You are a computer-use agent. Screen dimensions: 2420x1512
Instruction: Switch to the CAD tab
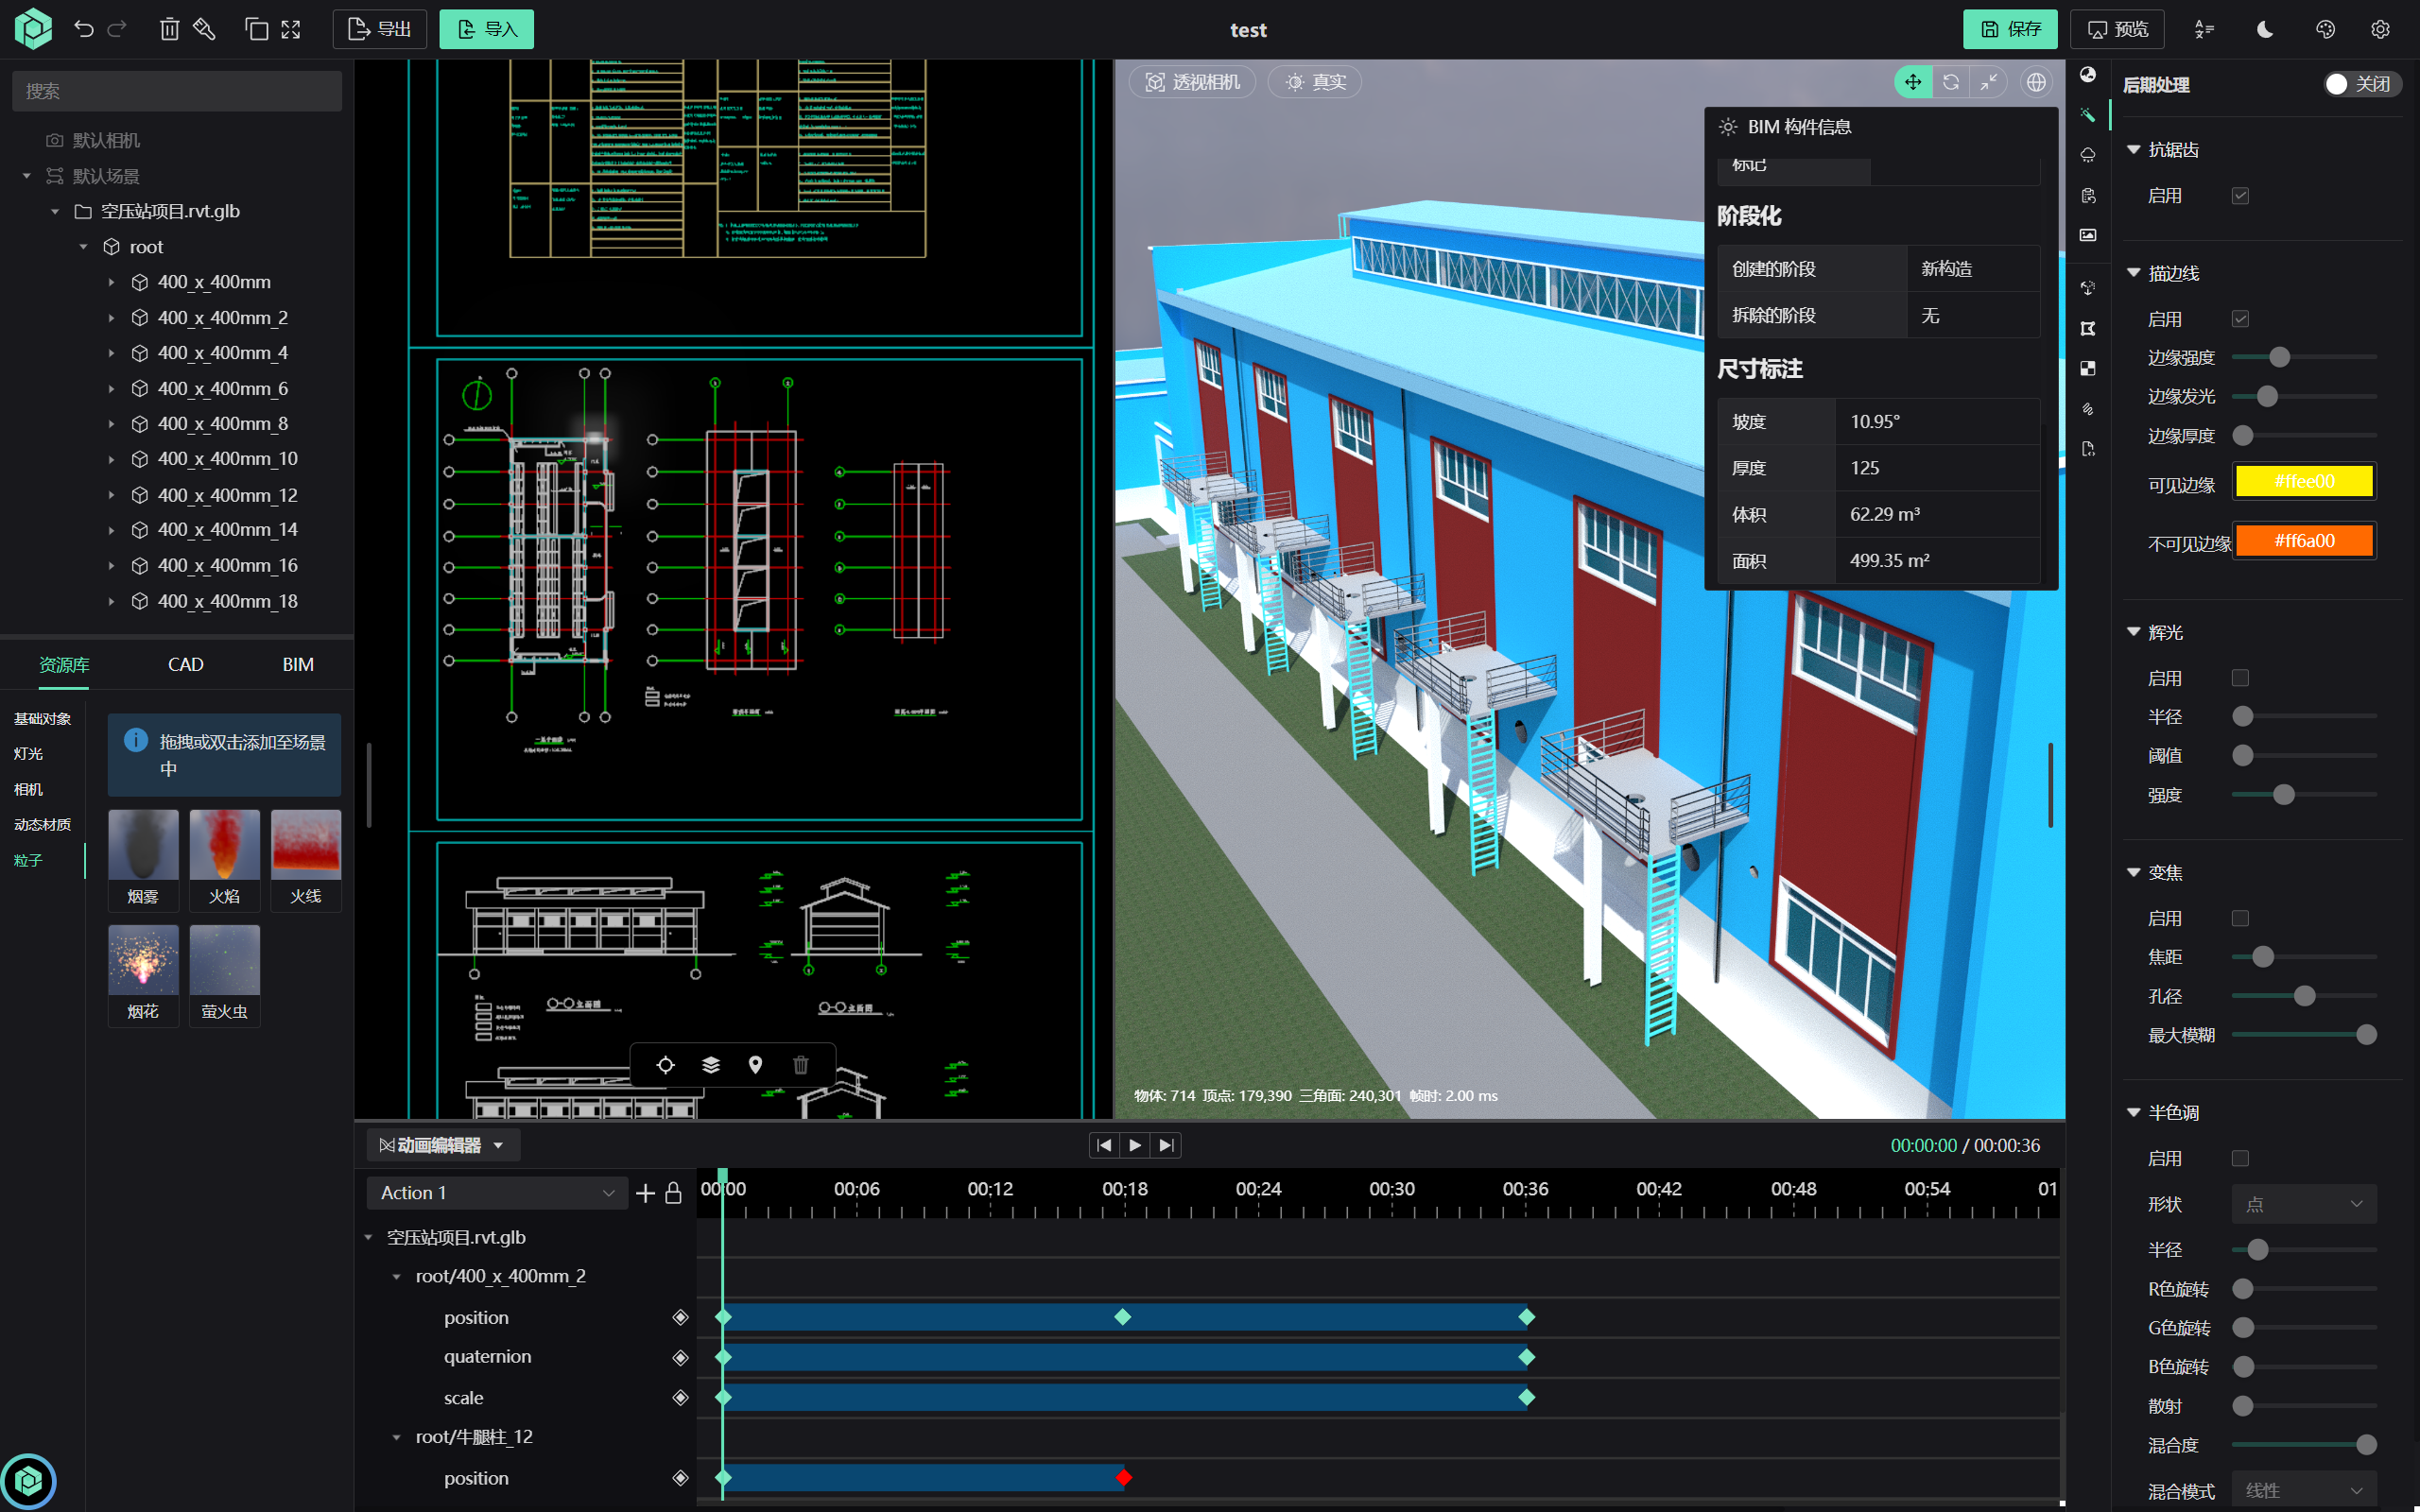pos(185,665)
